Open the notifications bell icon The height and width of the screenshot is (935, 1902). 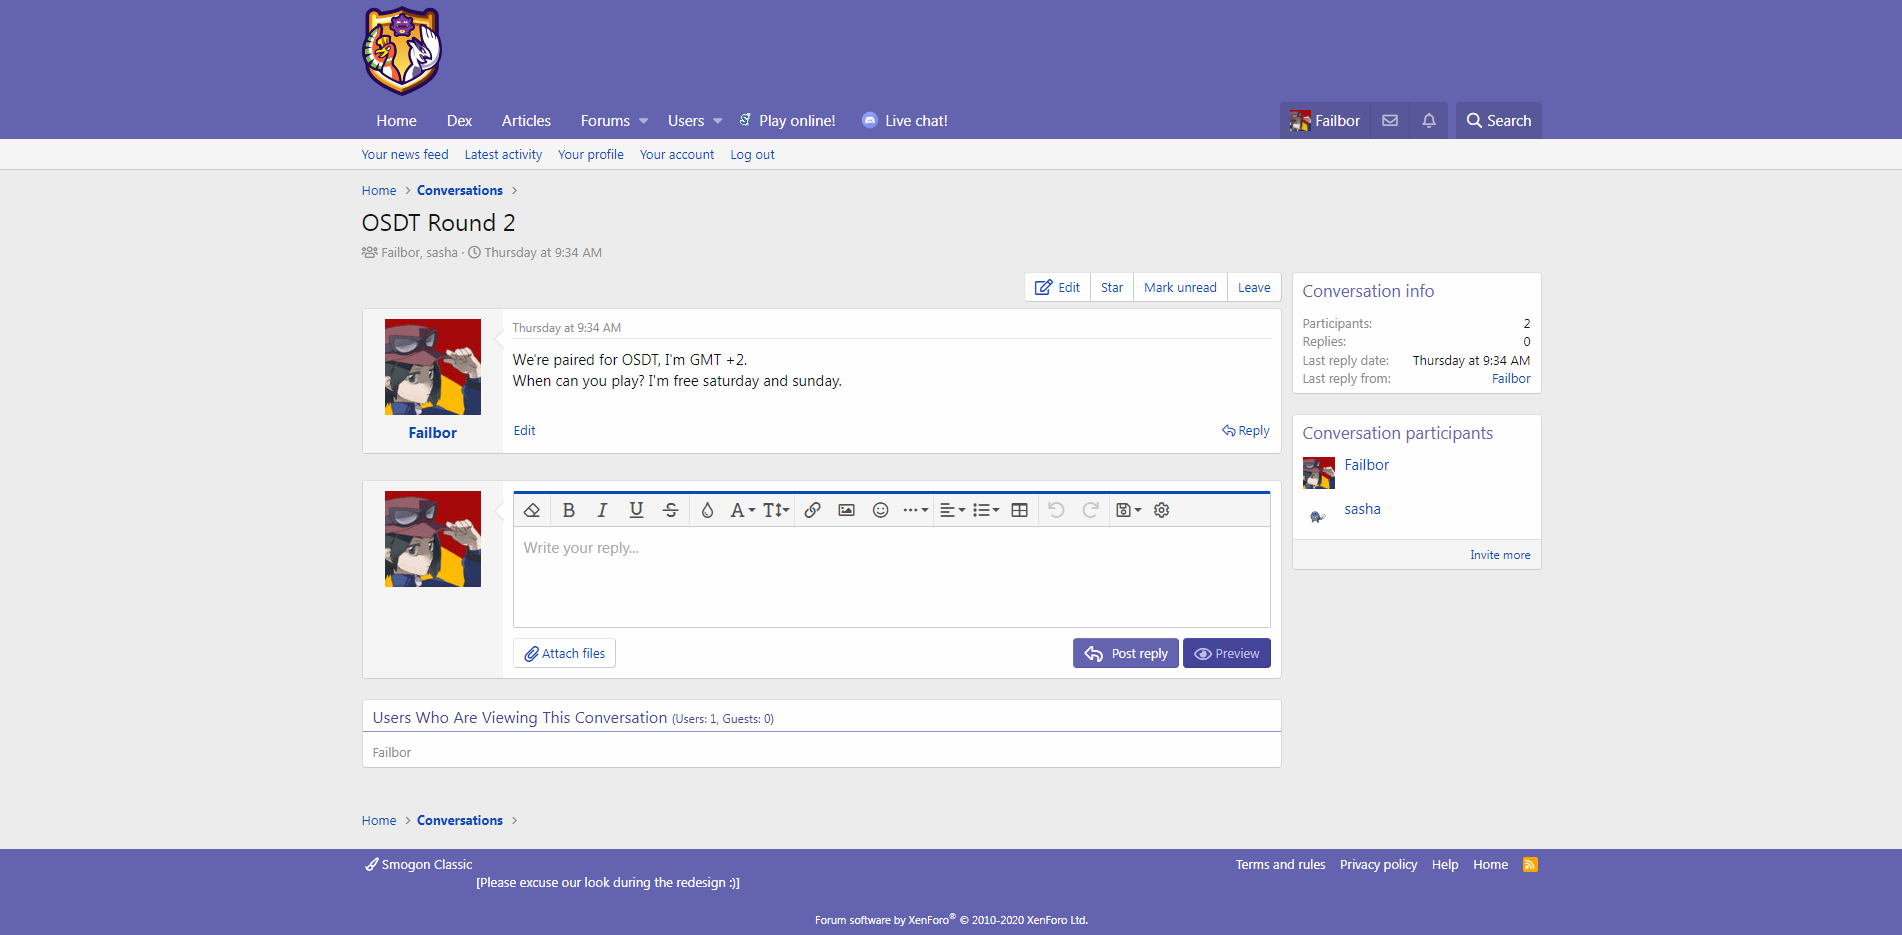1429,121
